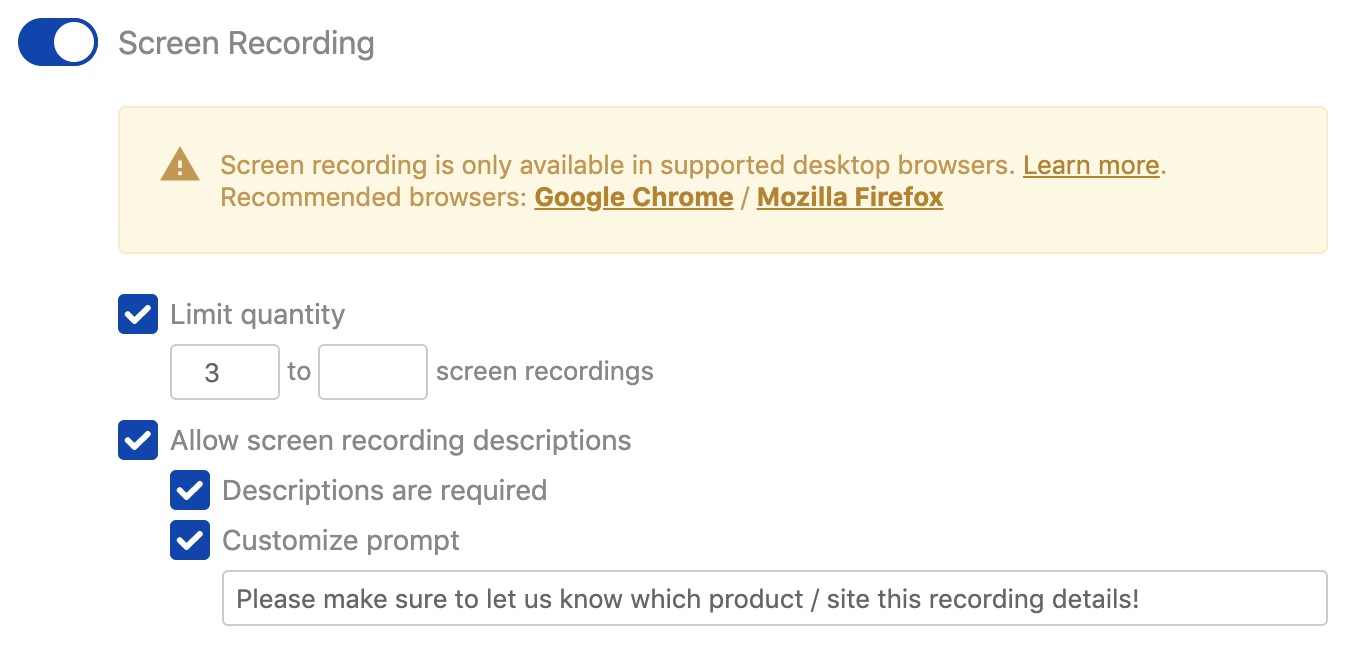
Task: Disable the Customize prompt option
Action: tap(190, 540)
